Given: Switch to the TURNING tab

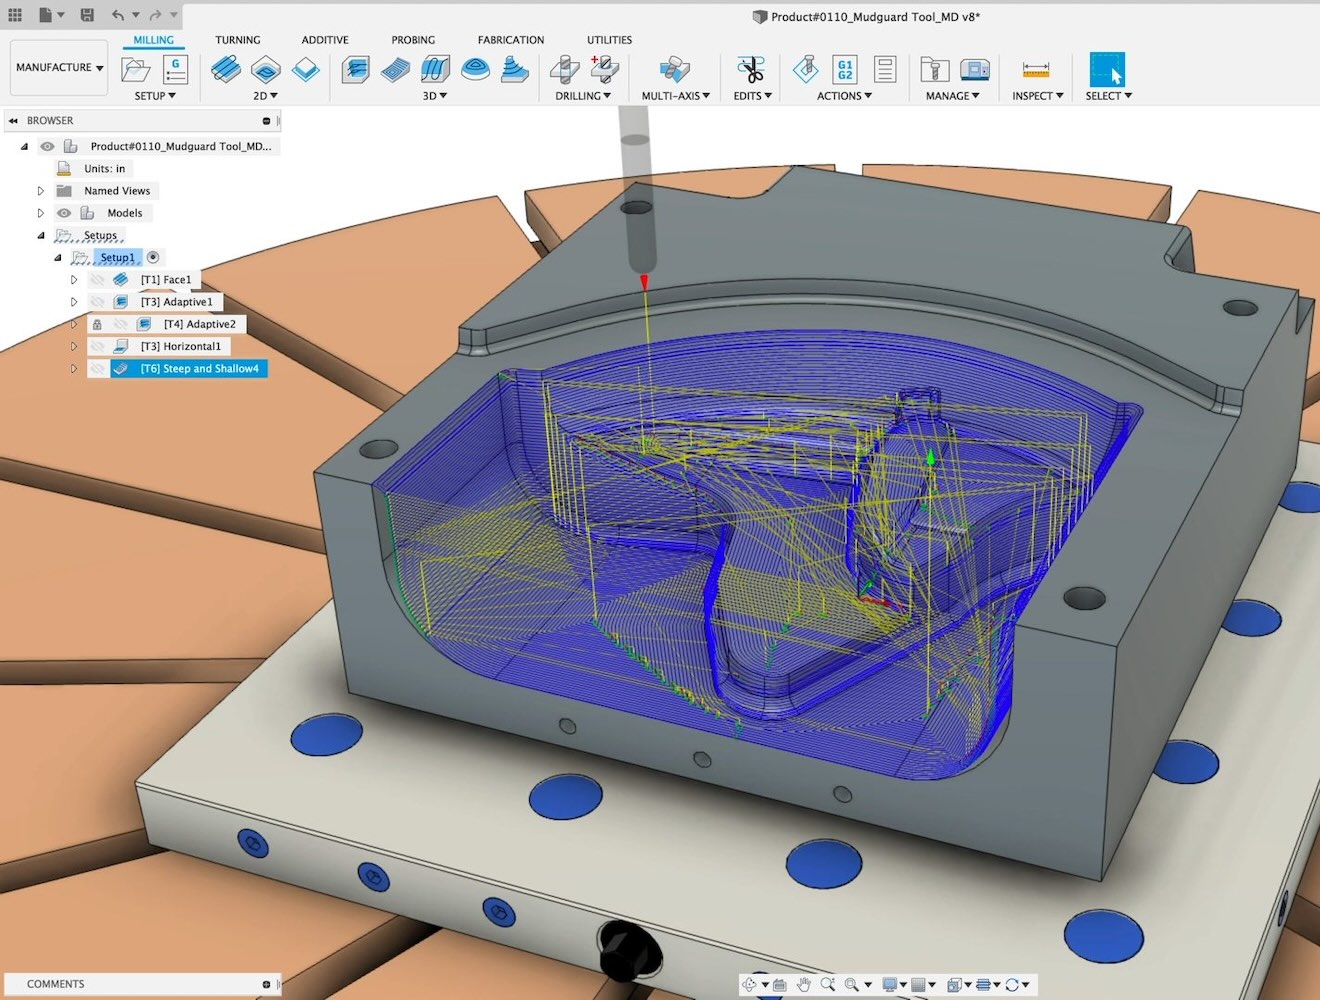Looking at the screenshot, I should (237, 40).
